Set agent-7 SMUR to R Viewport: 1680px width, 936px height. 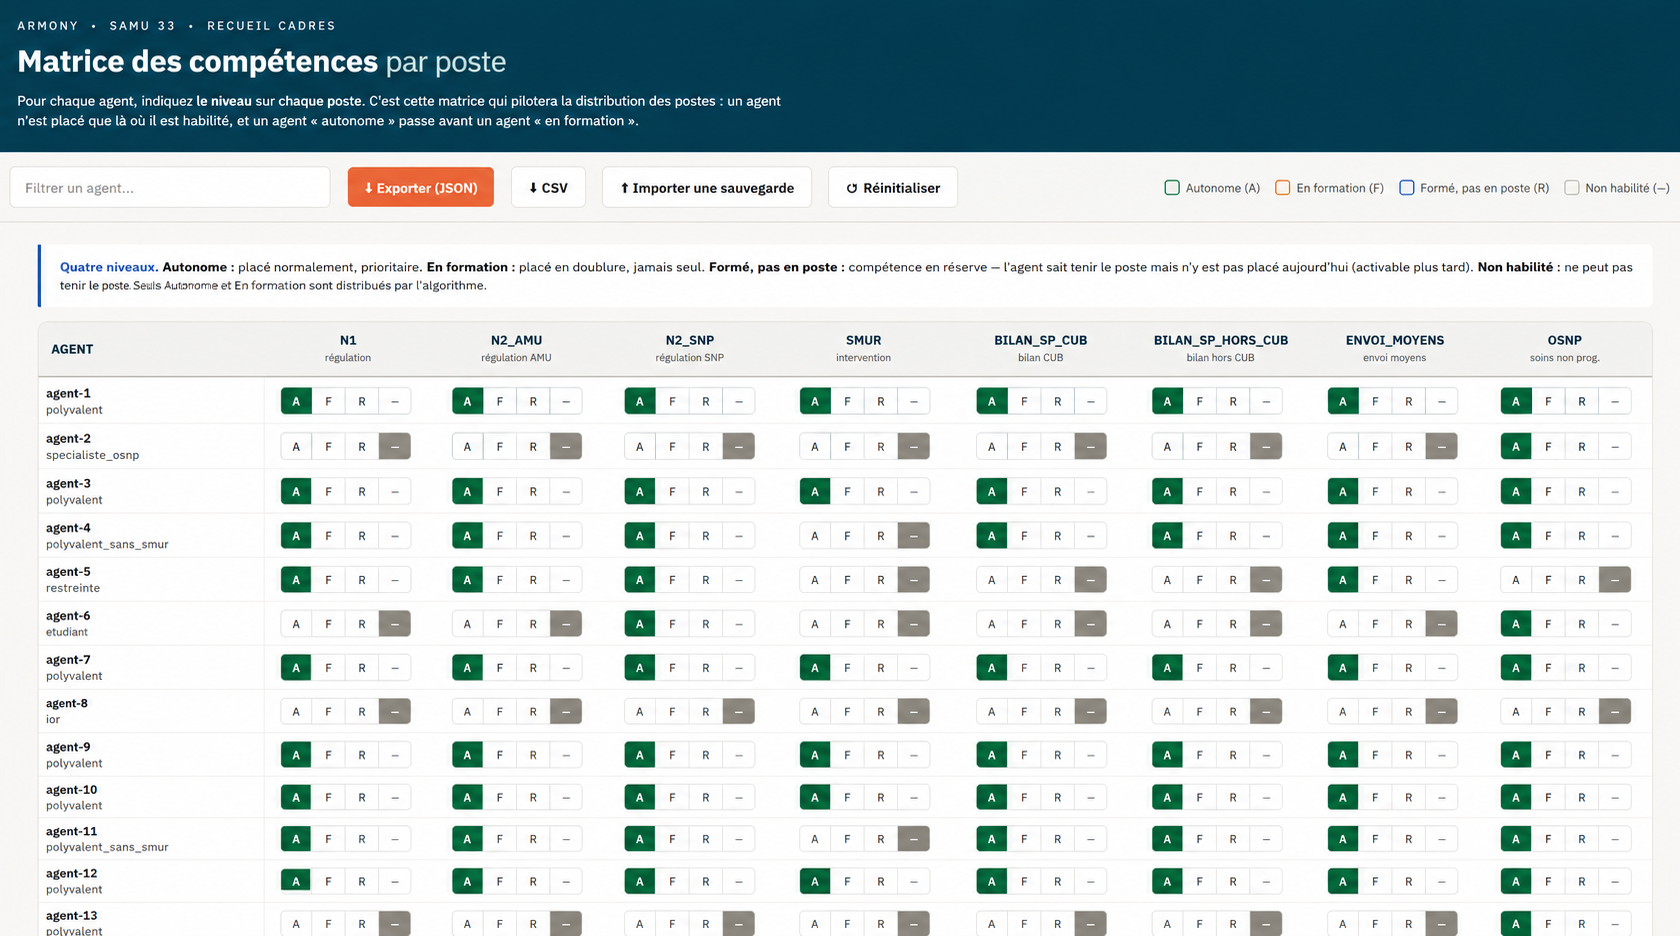(x=881, y=667)
